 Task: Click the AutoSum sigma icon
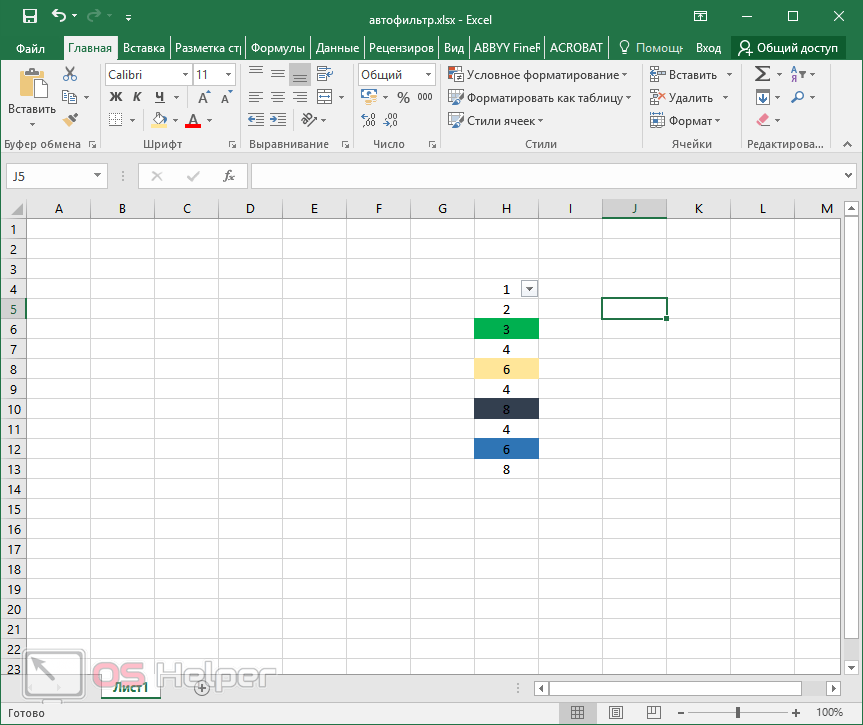tap(762, 74)
